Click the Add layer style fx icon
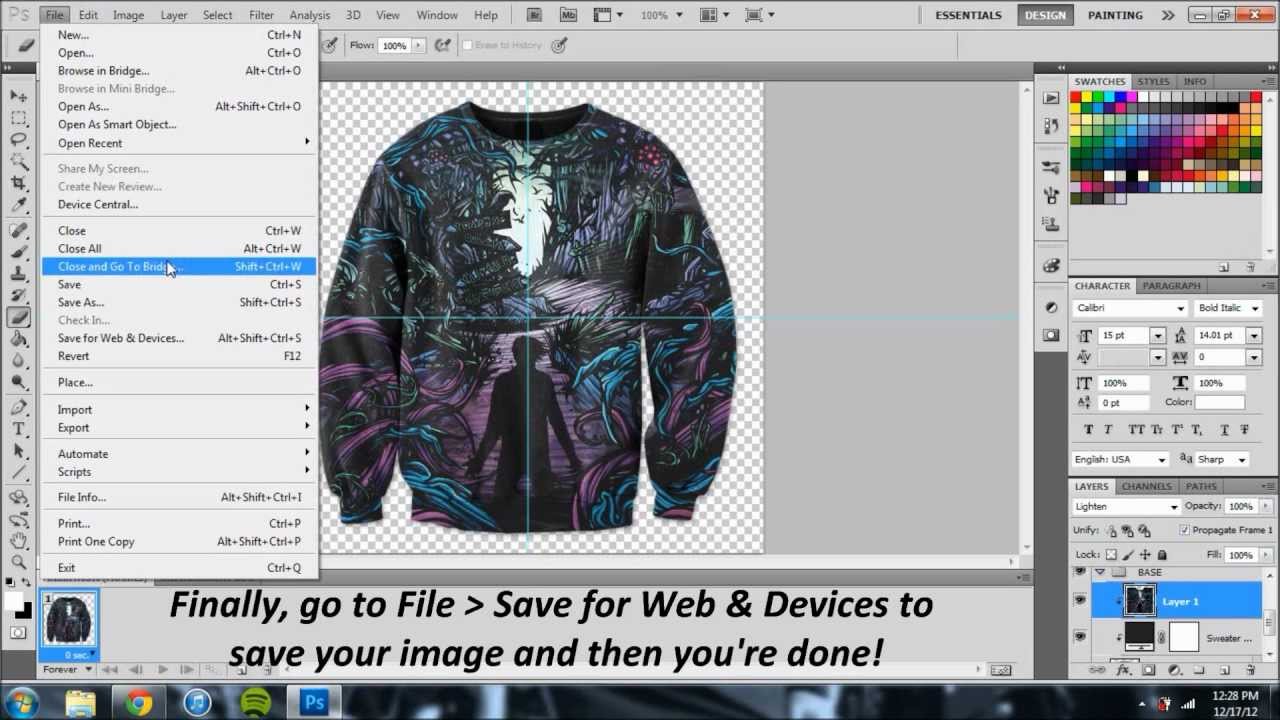 tap(1123, 670)
